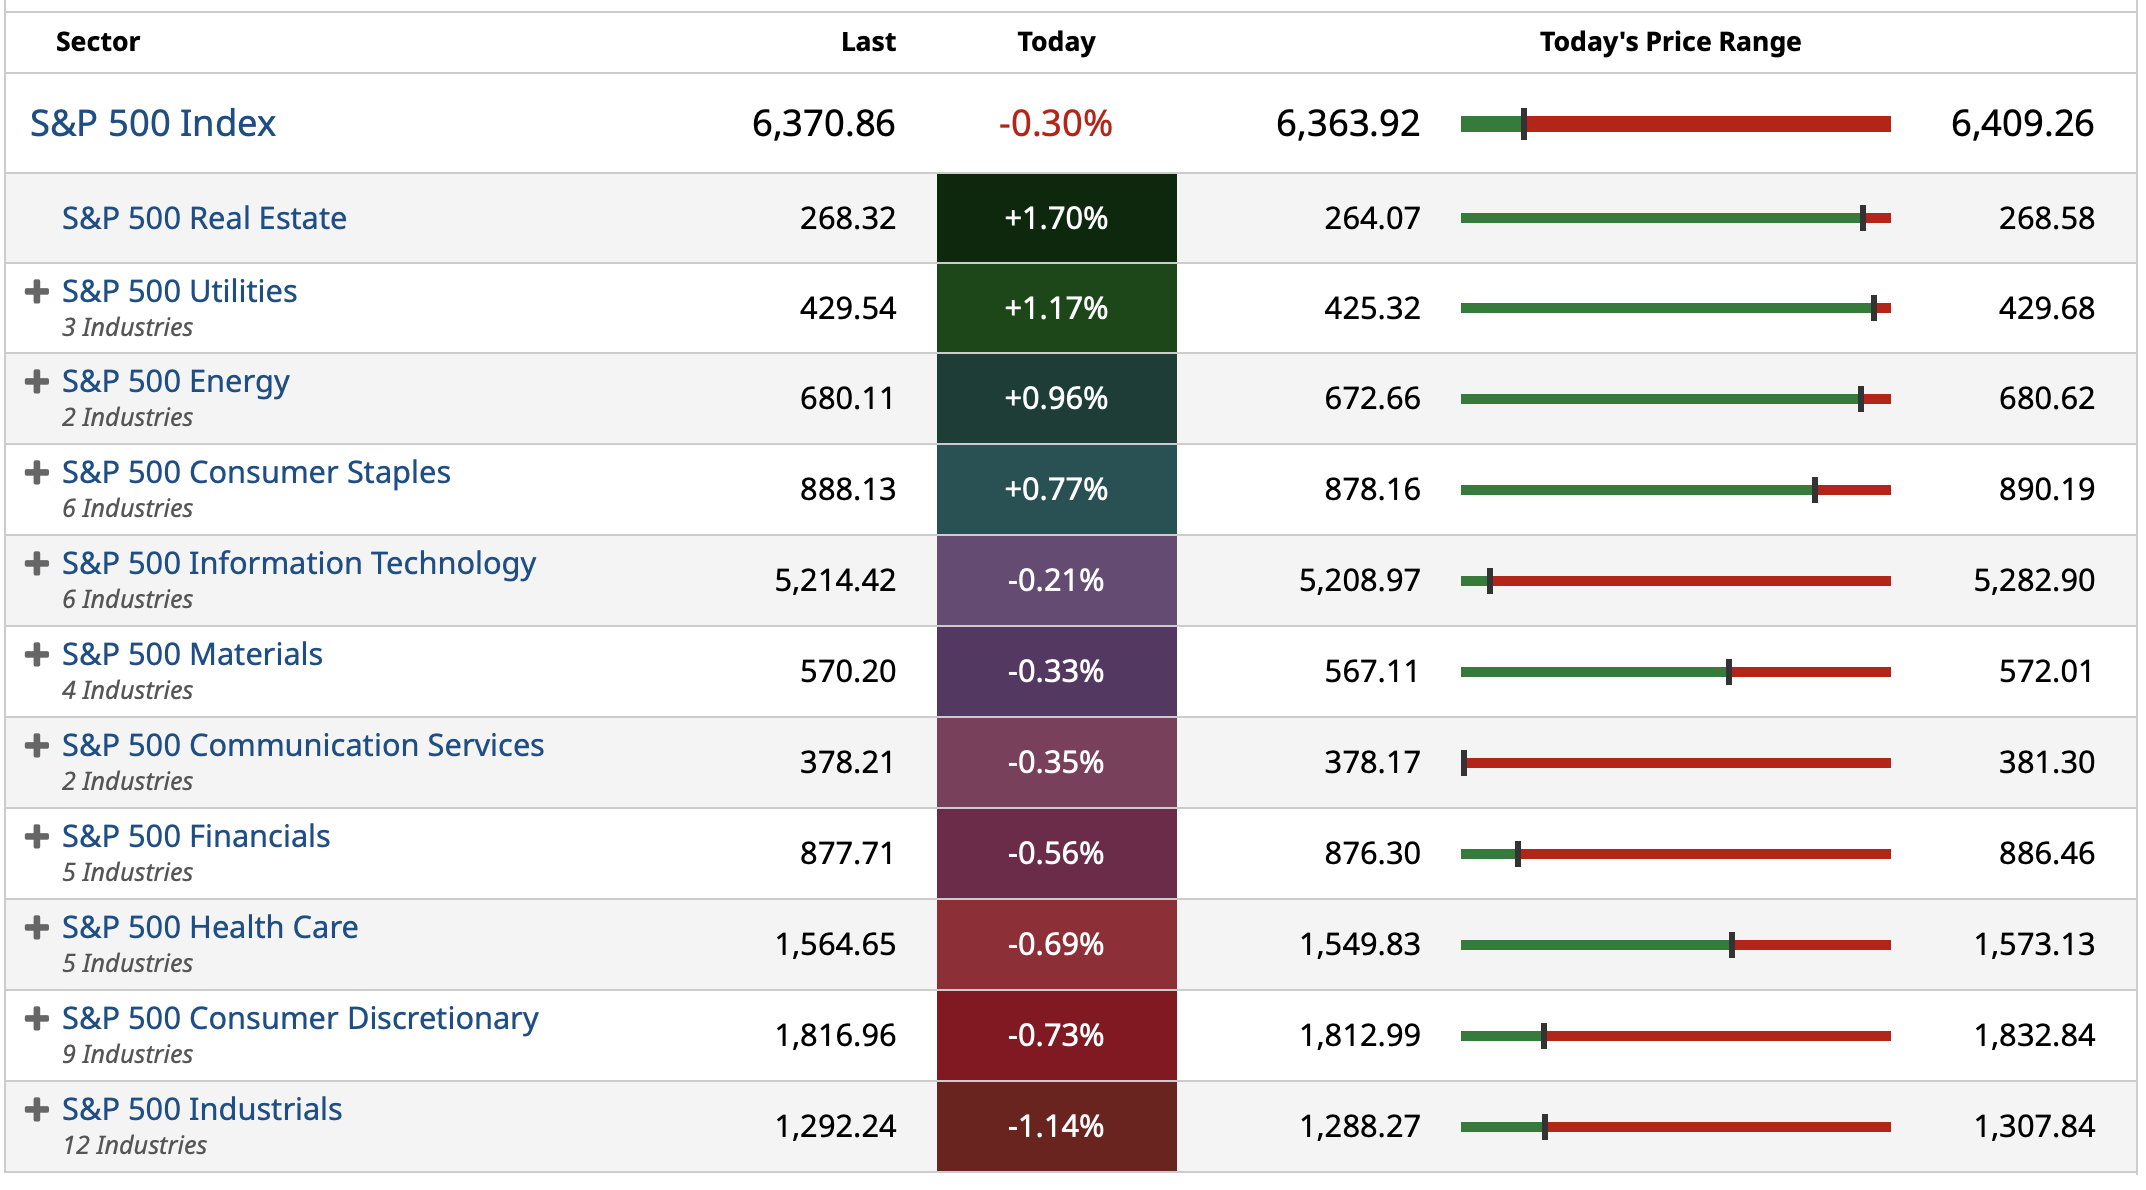The image size is (2146, 1190).
Task: Click the plus icon beside Industrials
Action: tap(37, 1110)
